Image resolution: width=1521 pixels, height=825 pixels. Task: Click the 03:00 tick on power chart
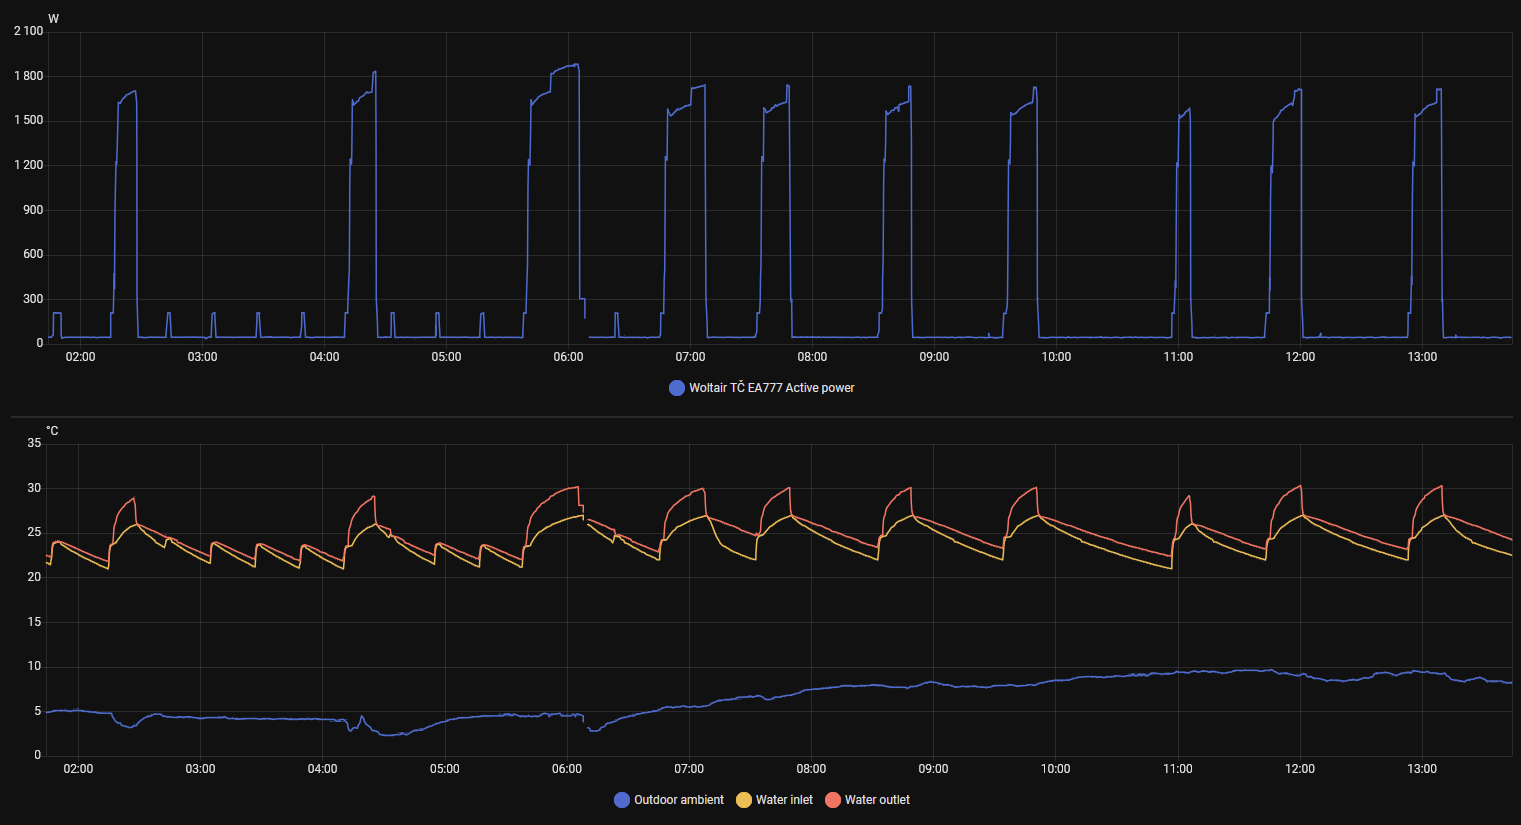[202, 357]
